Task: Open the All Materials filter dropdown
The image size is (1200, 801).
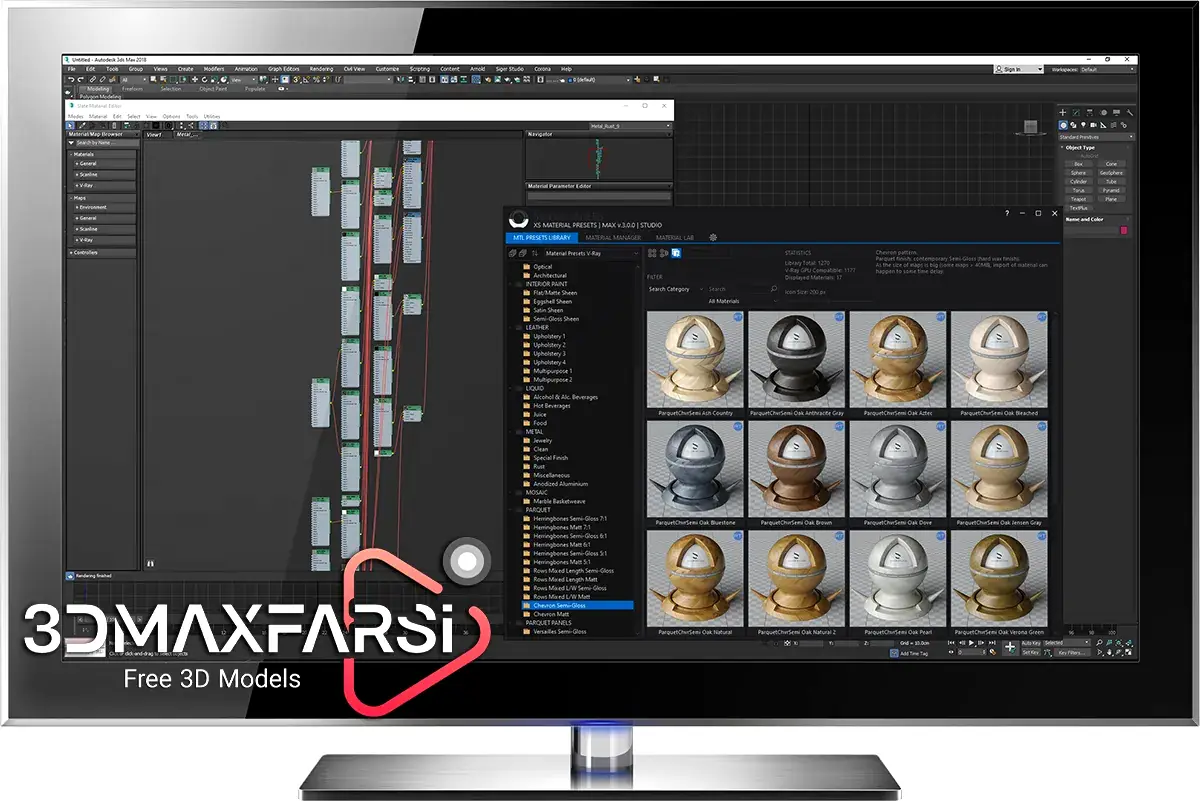Action: coord(743,301)
